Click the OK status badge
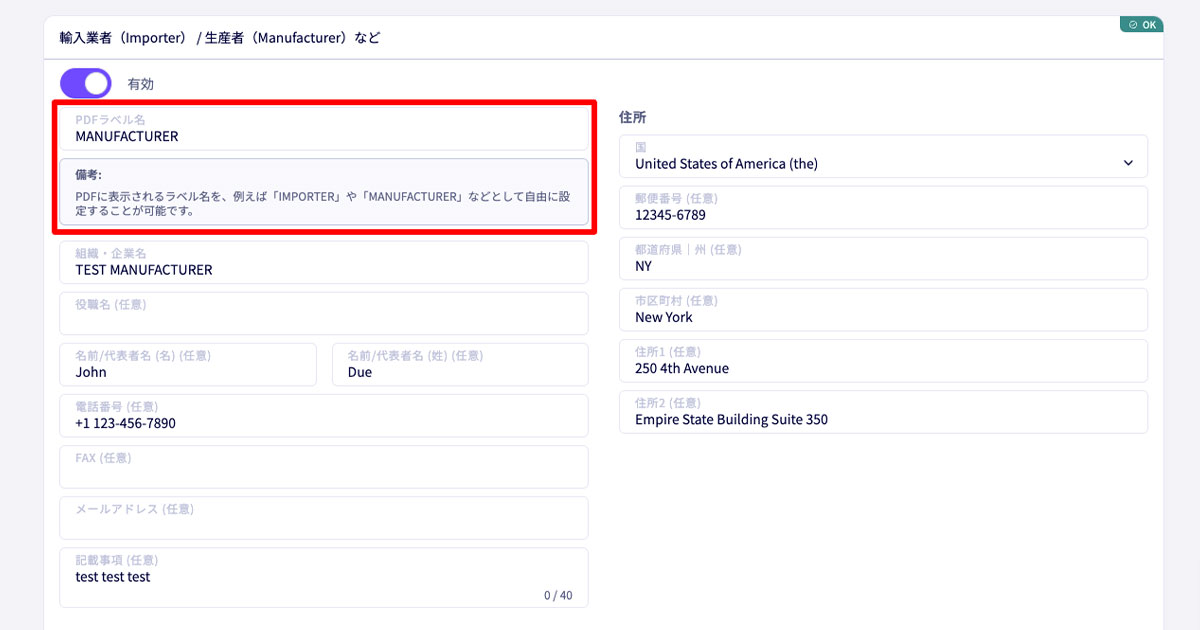This screenshot has height=630, width=1200. [x=1141, y=24]
